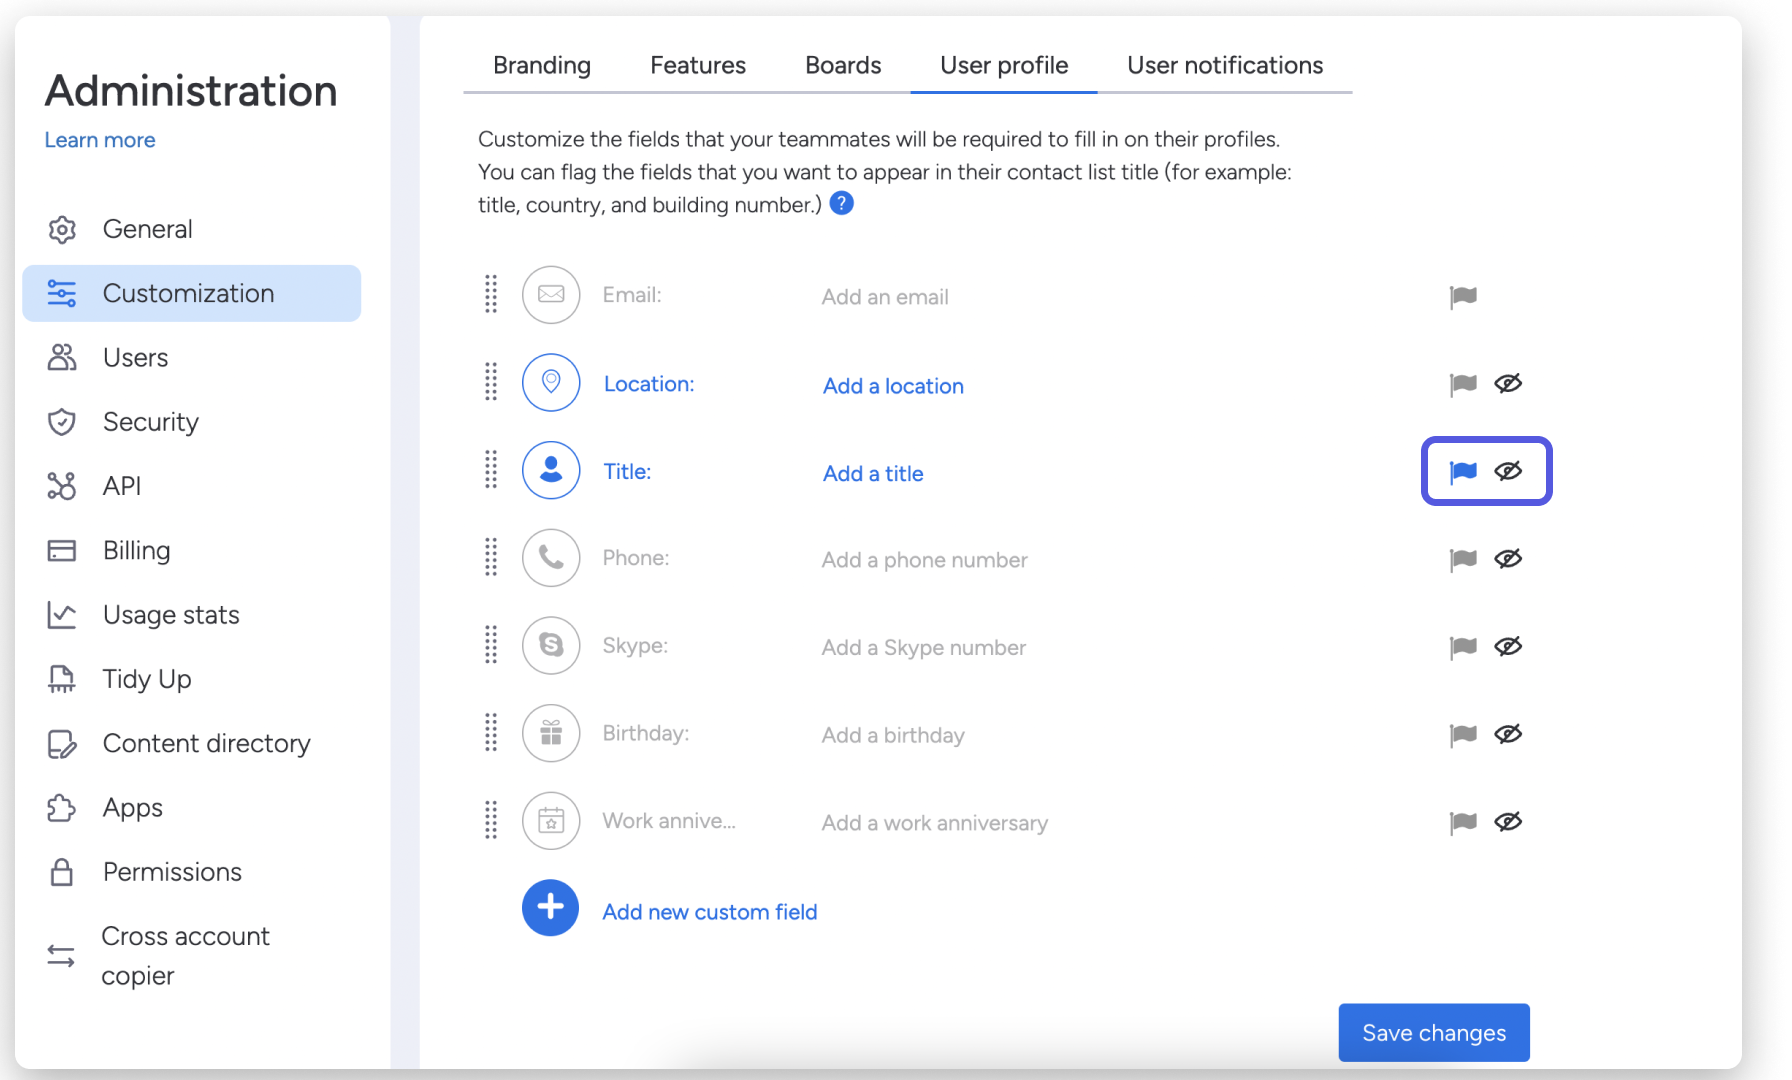Grab the drag handle for Skype row
The width and height of the screenshot is (1792, 1080).
[x=491, y=646]
